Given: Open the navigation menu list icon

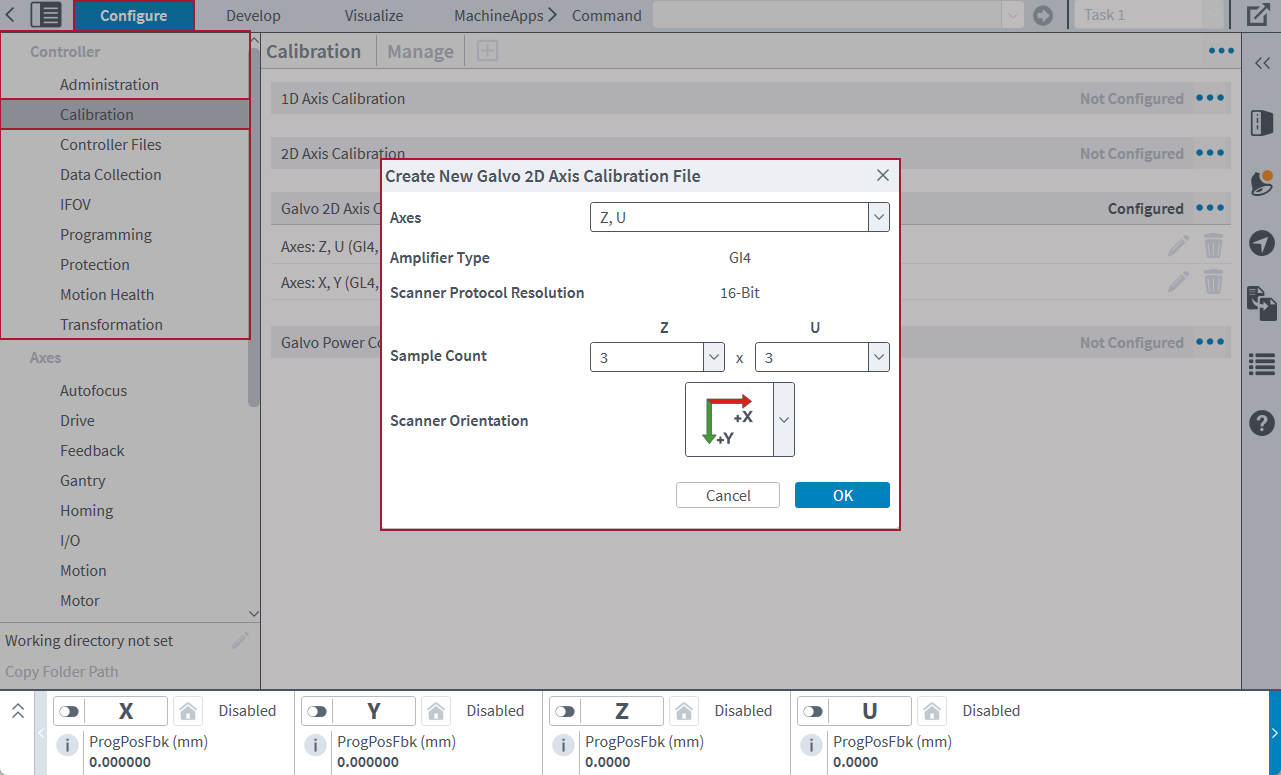Looking at the screenshot, I should [46, 15].
